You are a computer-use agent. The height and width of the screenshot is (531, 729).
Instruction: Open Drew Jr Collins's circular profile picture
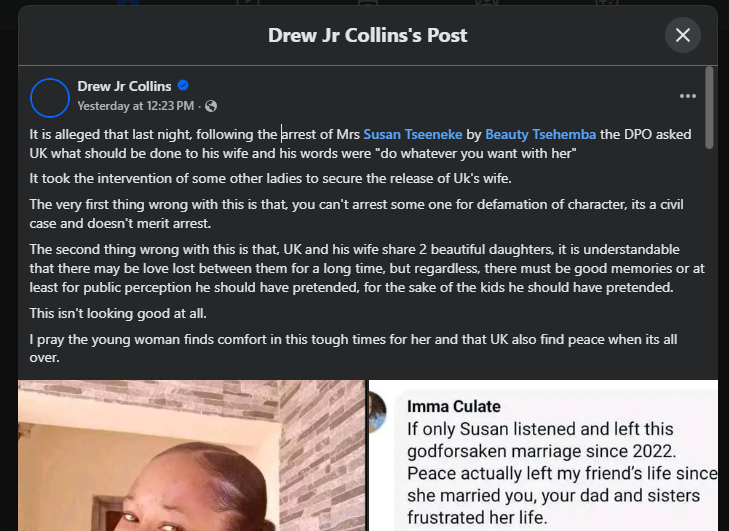[50, 98]
